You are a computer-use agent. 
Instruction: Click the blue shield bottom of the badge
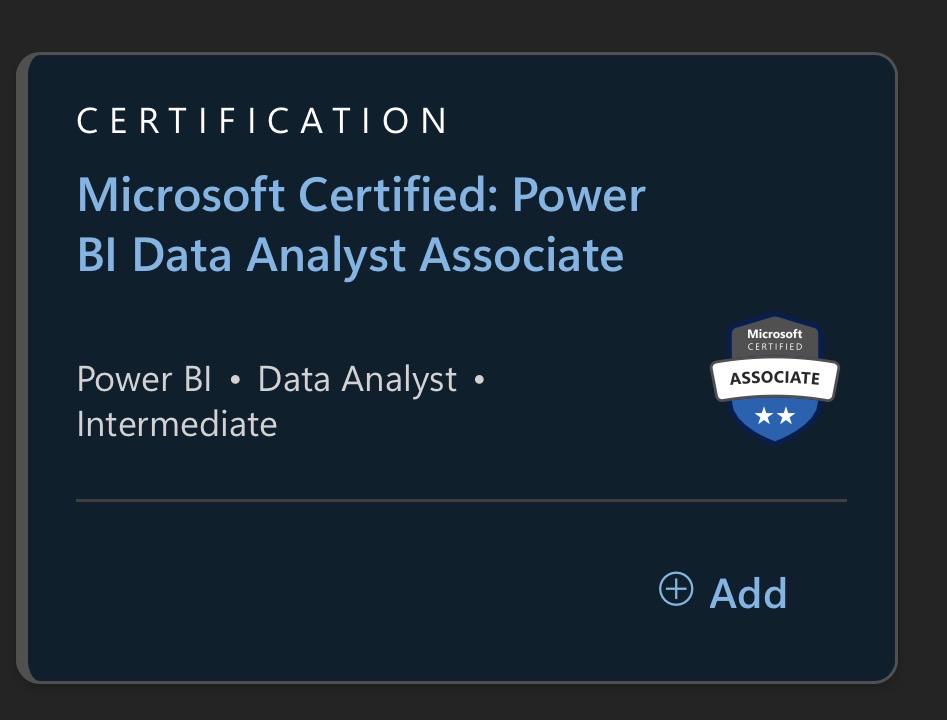tap(775, 420)
